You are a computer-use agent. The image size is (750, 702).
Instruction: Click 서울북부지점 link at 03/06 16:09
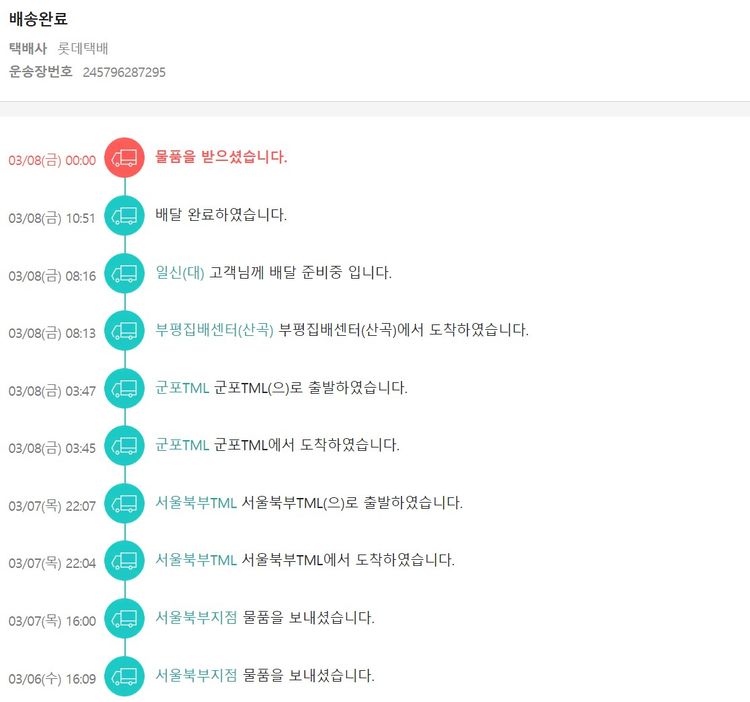196,675
